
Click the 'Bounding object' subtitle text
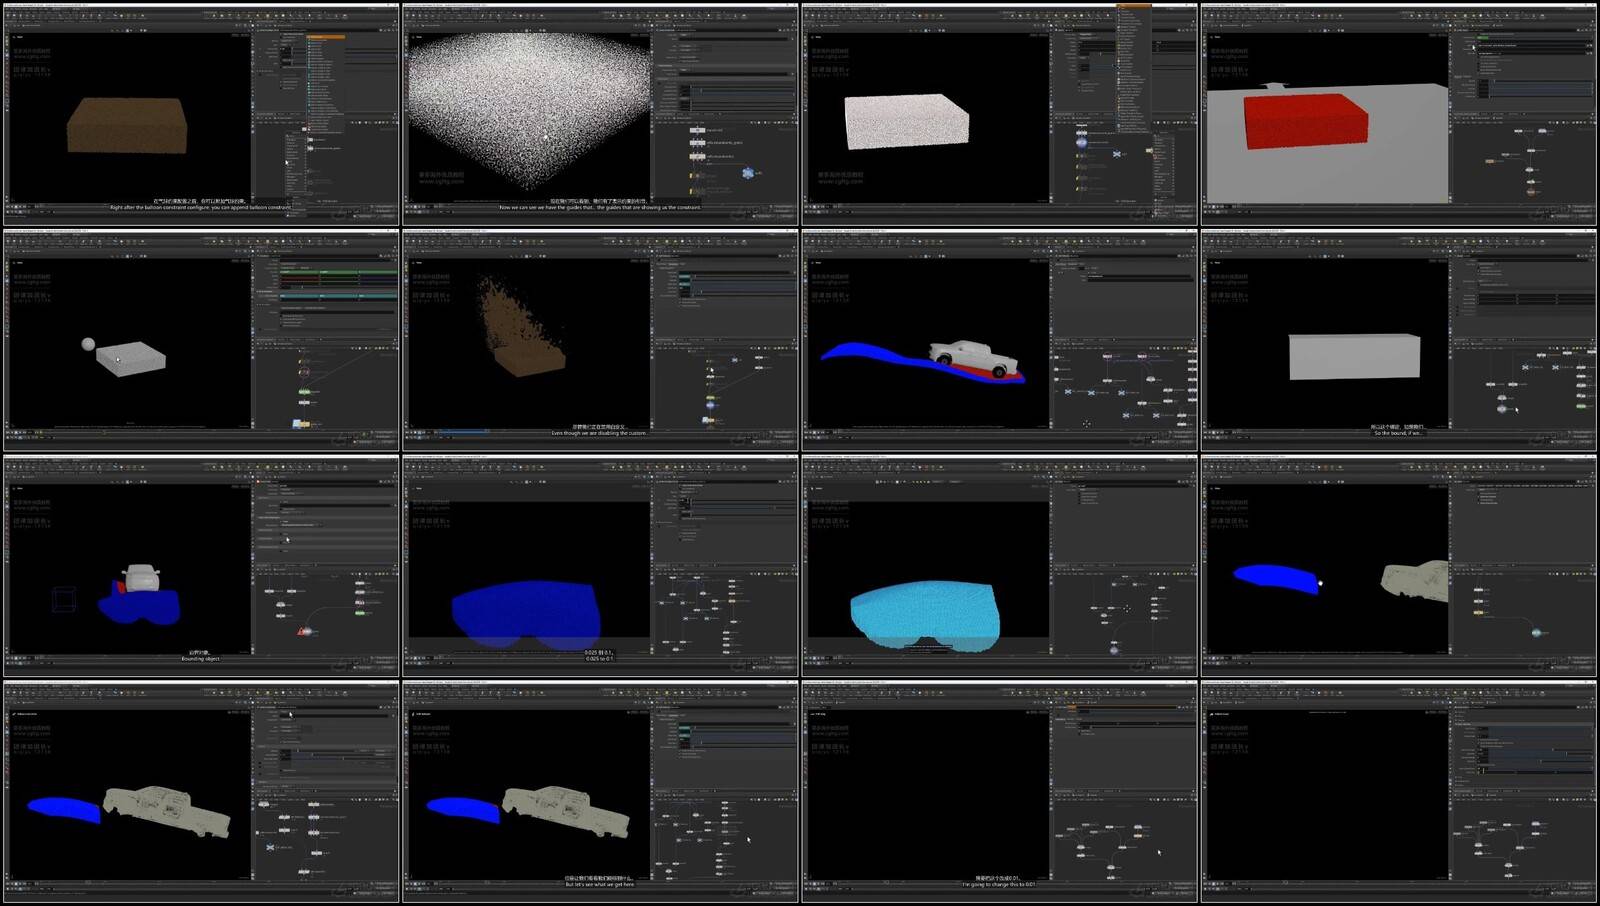click(x=200, y=659)
